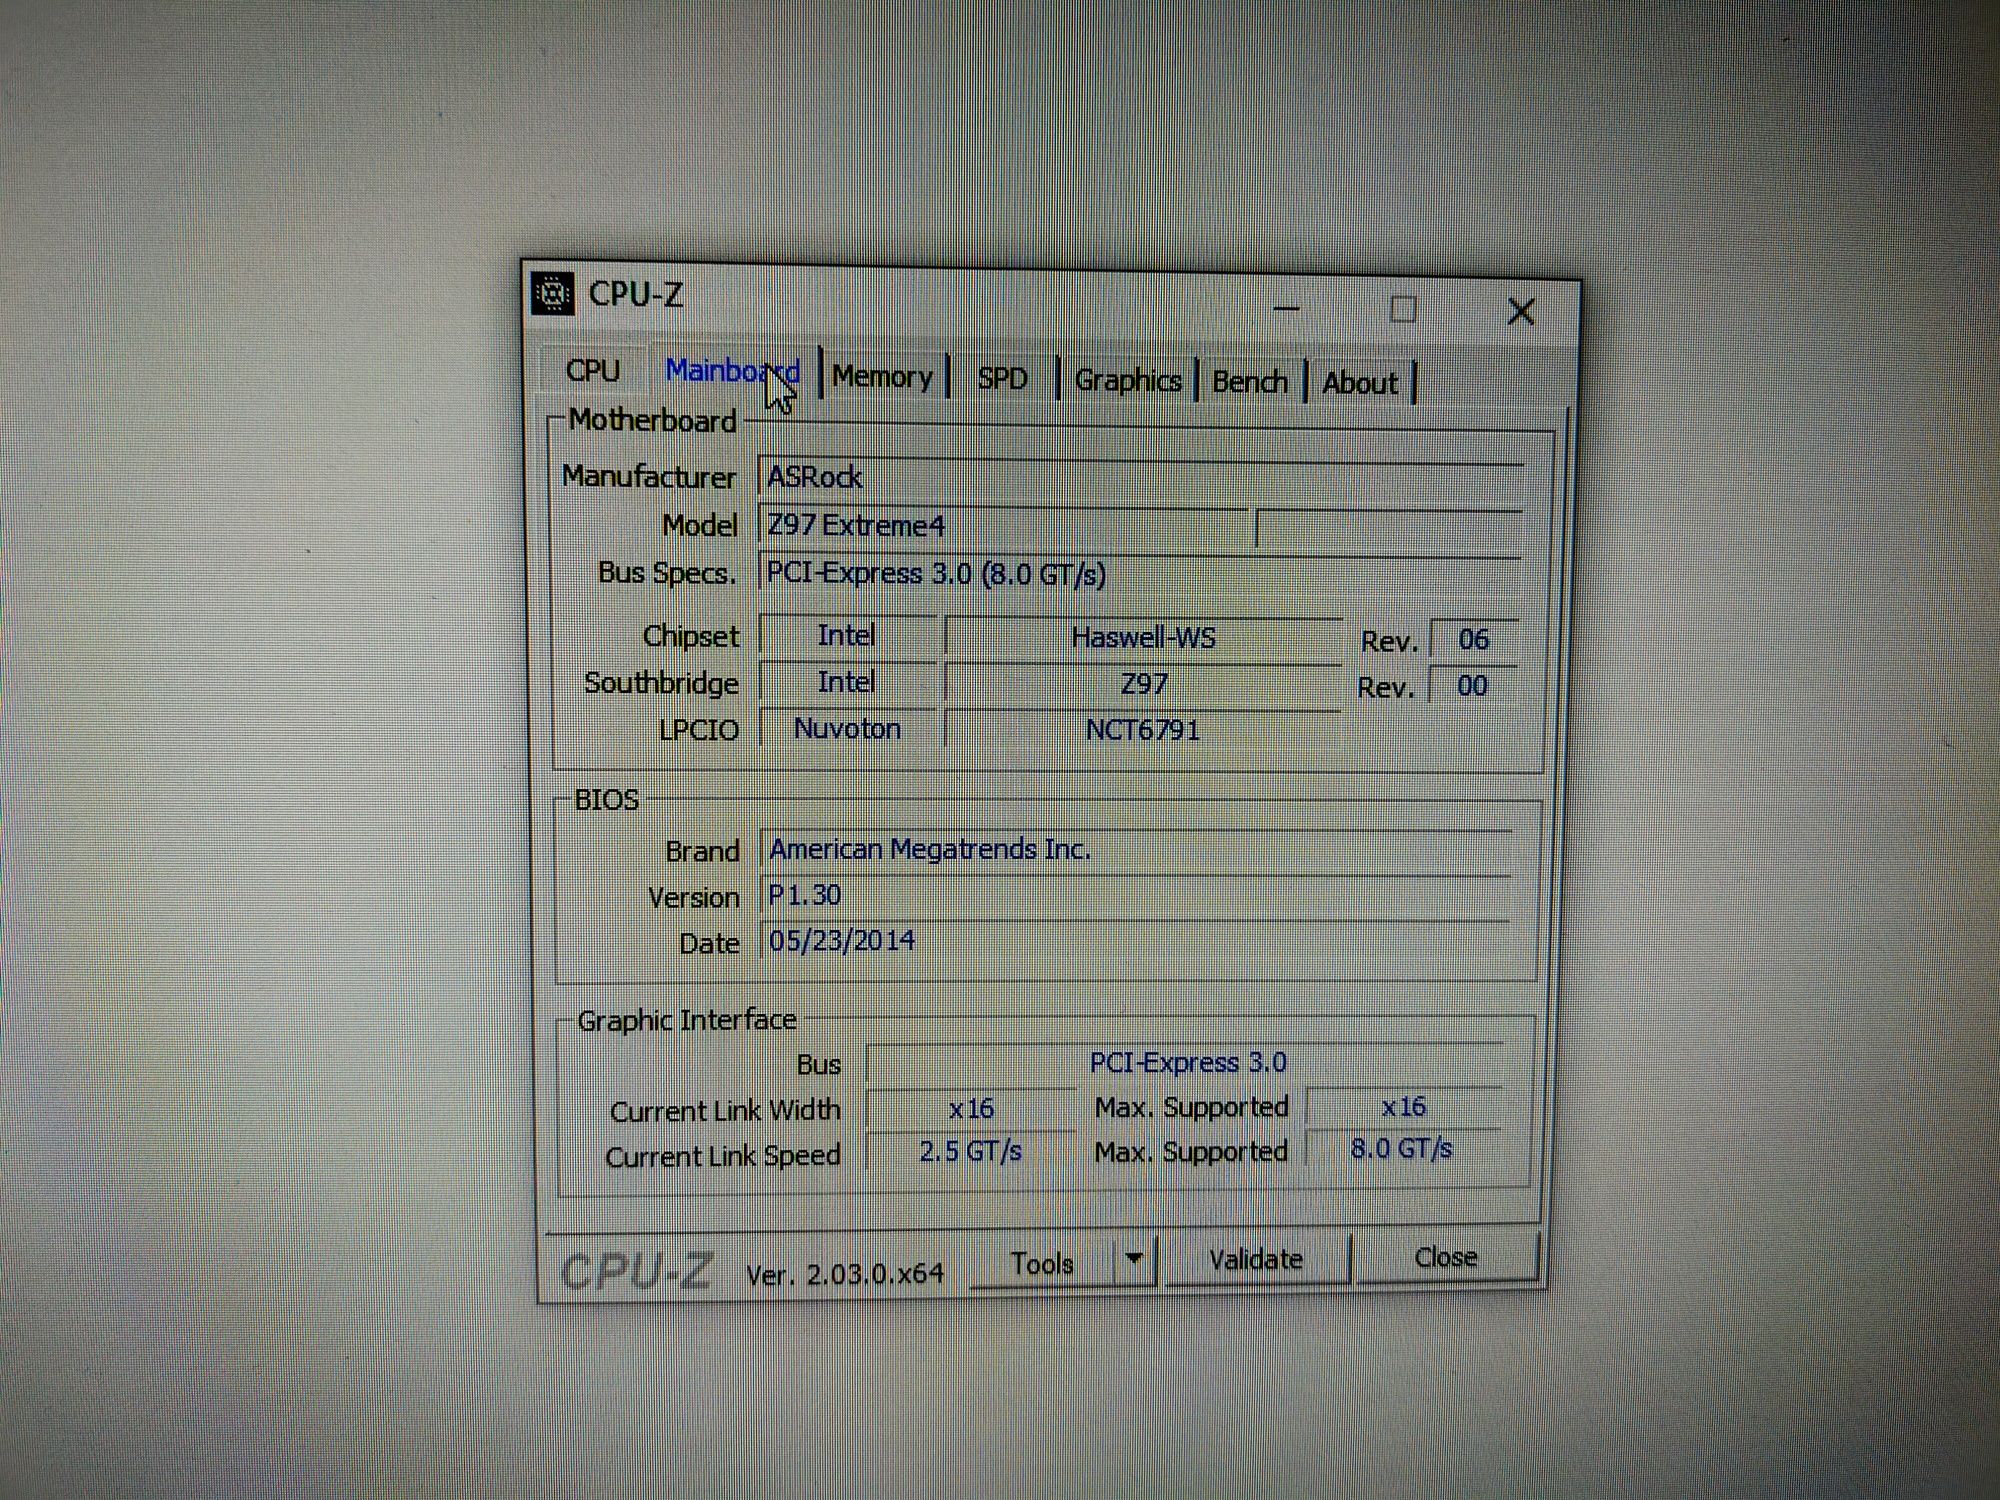Click the NCT6791 LPCIO value

[1143, 731]
